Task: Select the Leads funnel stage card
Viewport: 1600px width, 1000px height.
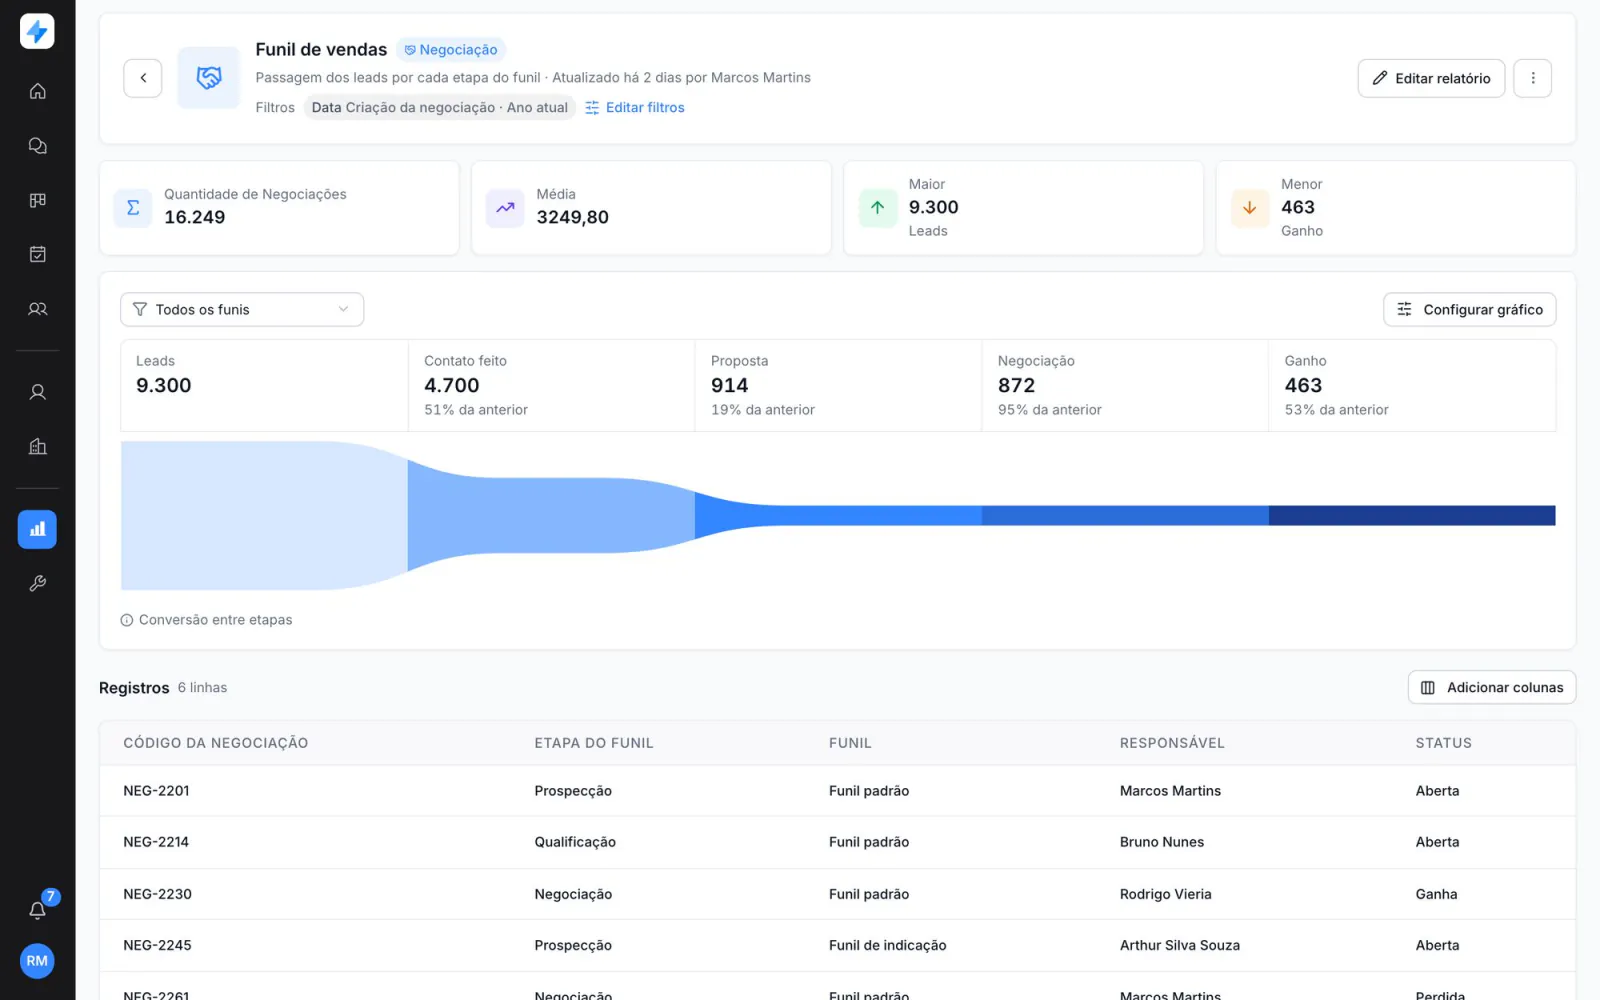Action: [264, 386]
